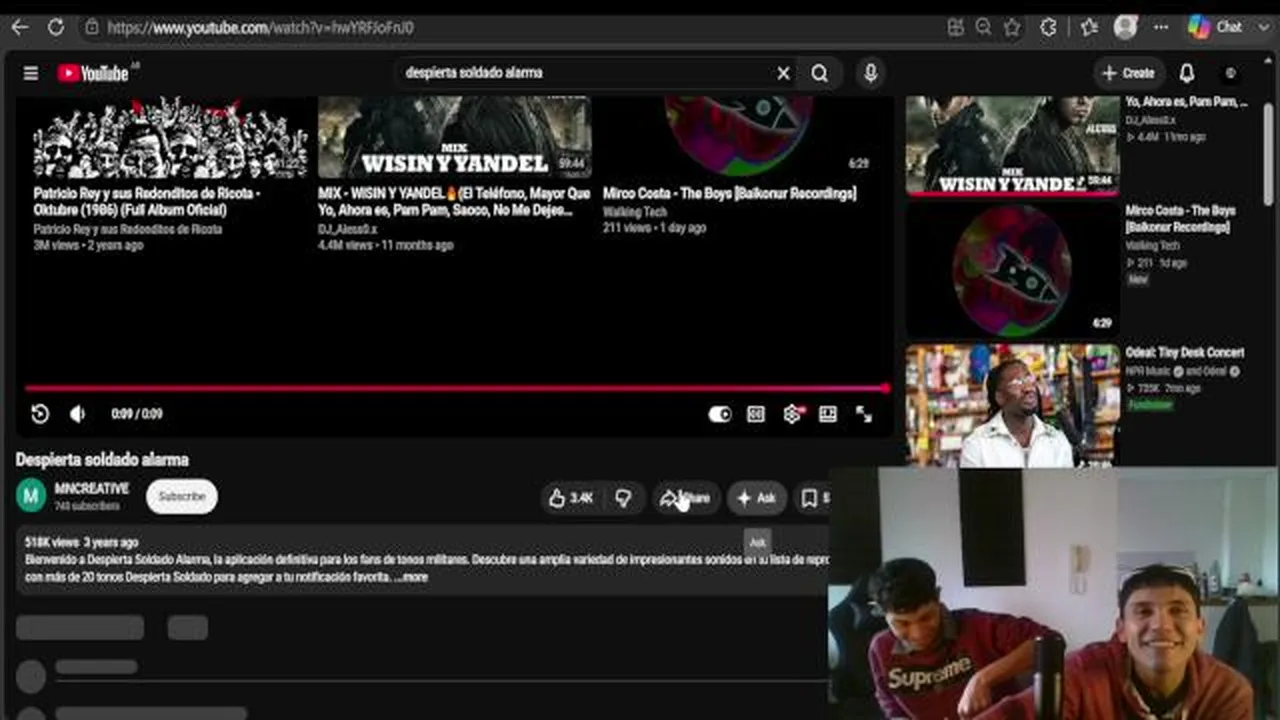Image resolution: width=1280 pixels, height=720 pixels.
Task: Open player settings gear
Action: click(x=792, y=414)
